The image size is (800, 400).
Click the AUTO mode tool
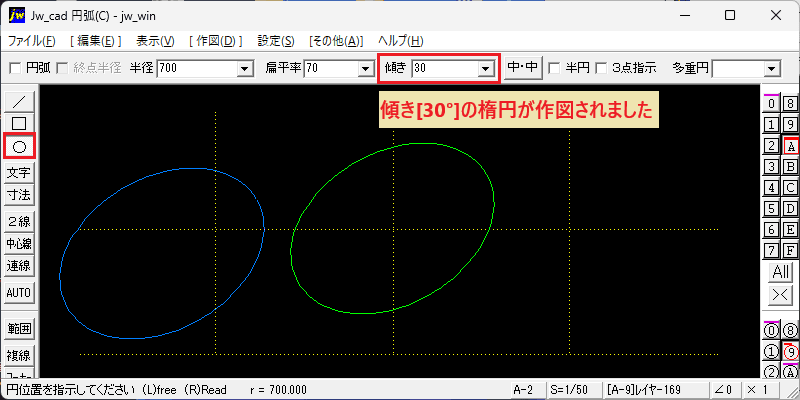pyautogui.click(x=19, y=293)
